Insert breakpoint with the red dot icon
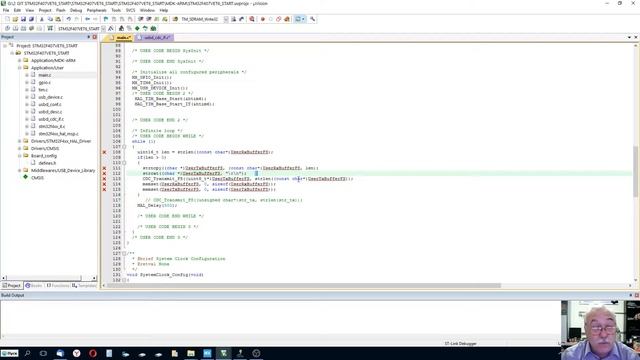The width and height of the screenshot is (640, 360). coord(262,19)
